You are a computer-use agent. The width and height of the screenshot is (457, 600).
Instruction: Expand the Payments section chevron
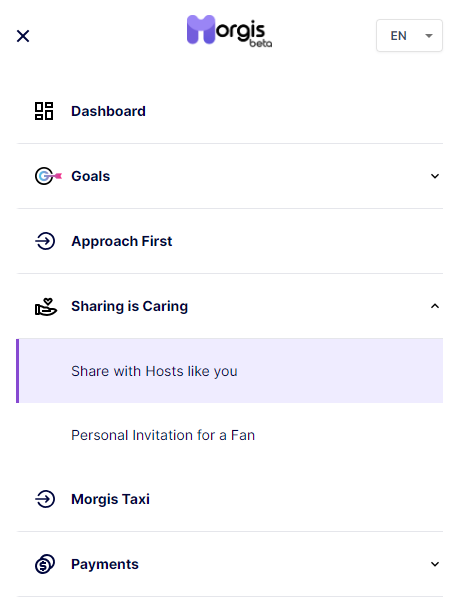tap(435, 564)
